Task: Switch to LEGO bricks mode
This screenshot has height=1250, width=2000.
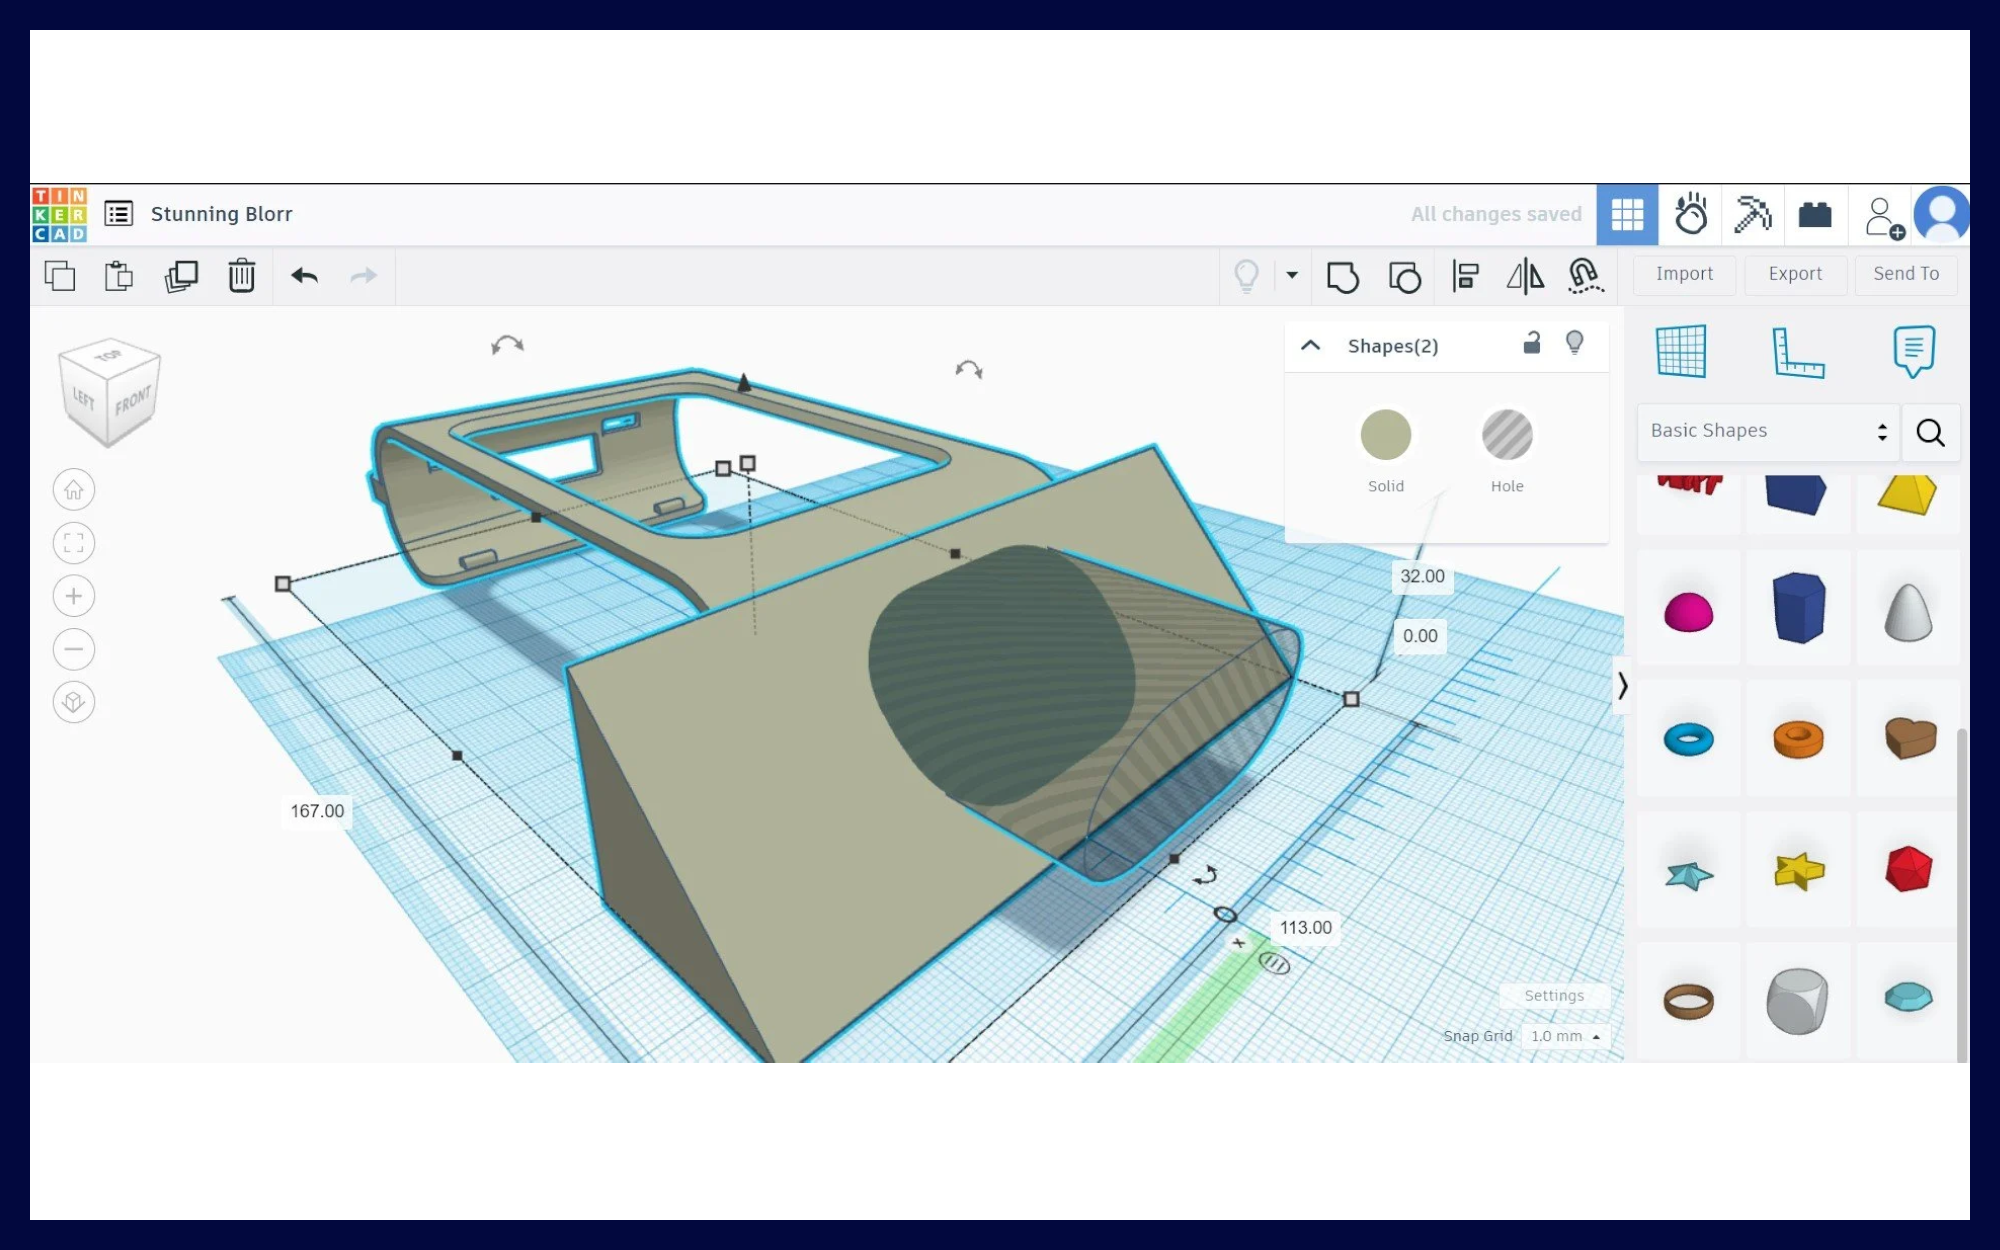Action: [1814, 214]
